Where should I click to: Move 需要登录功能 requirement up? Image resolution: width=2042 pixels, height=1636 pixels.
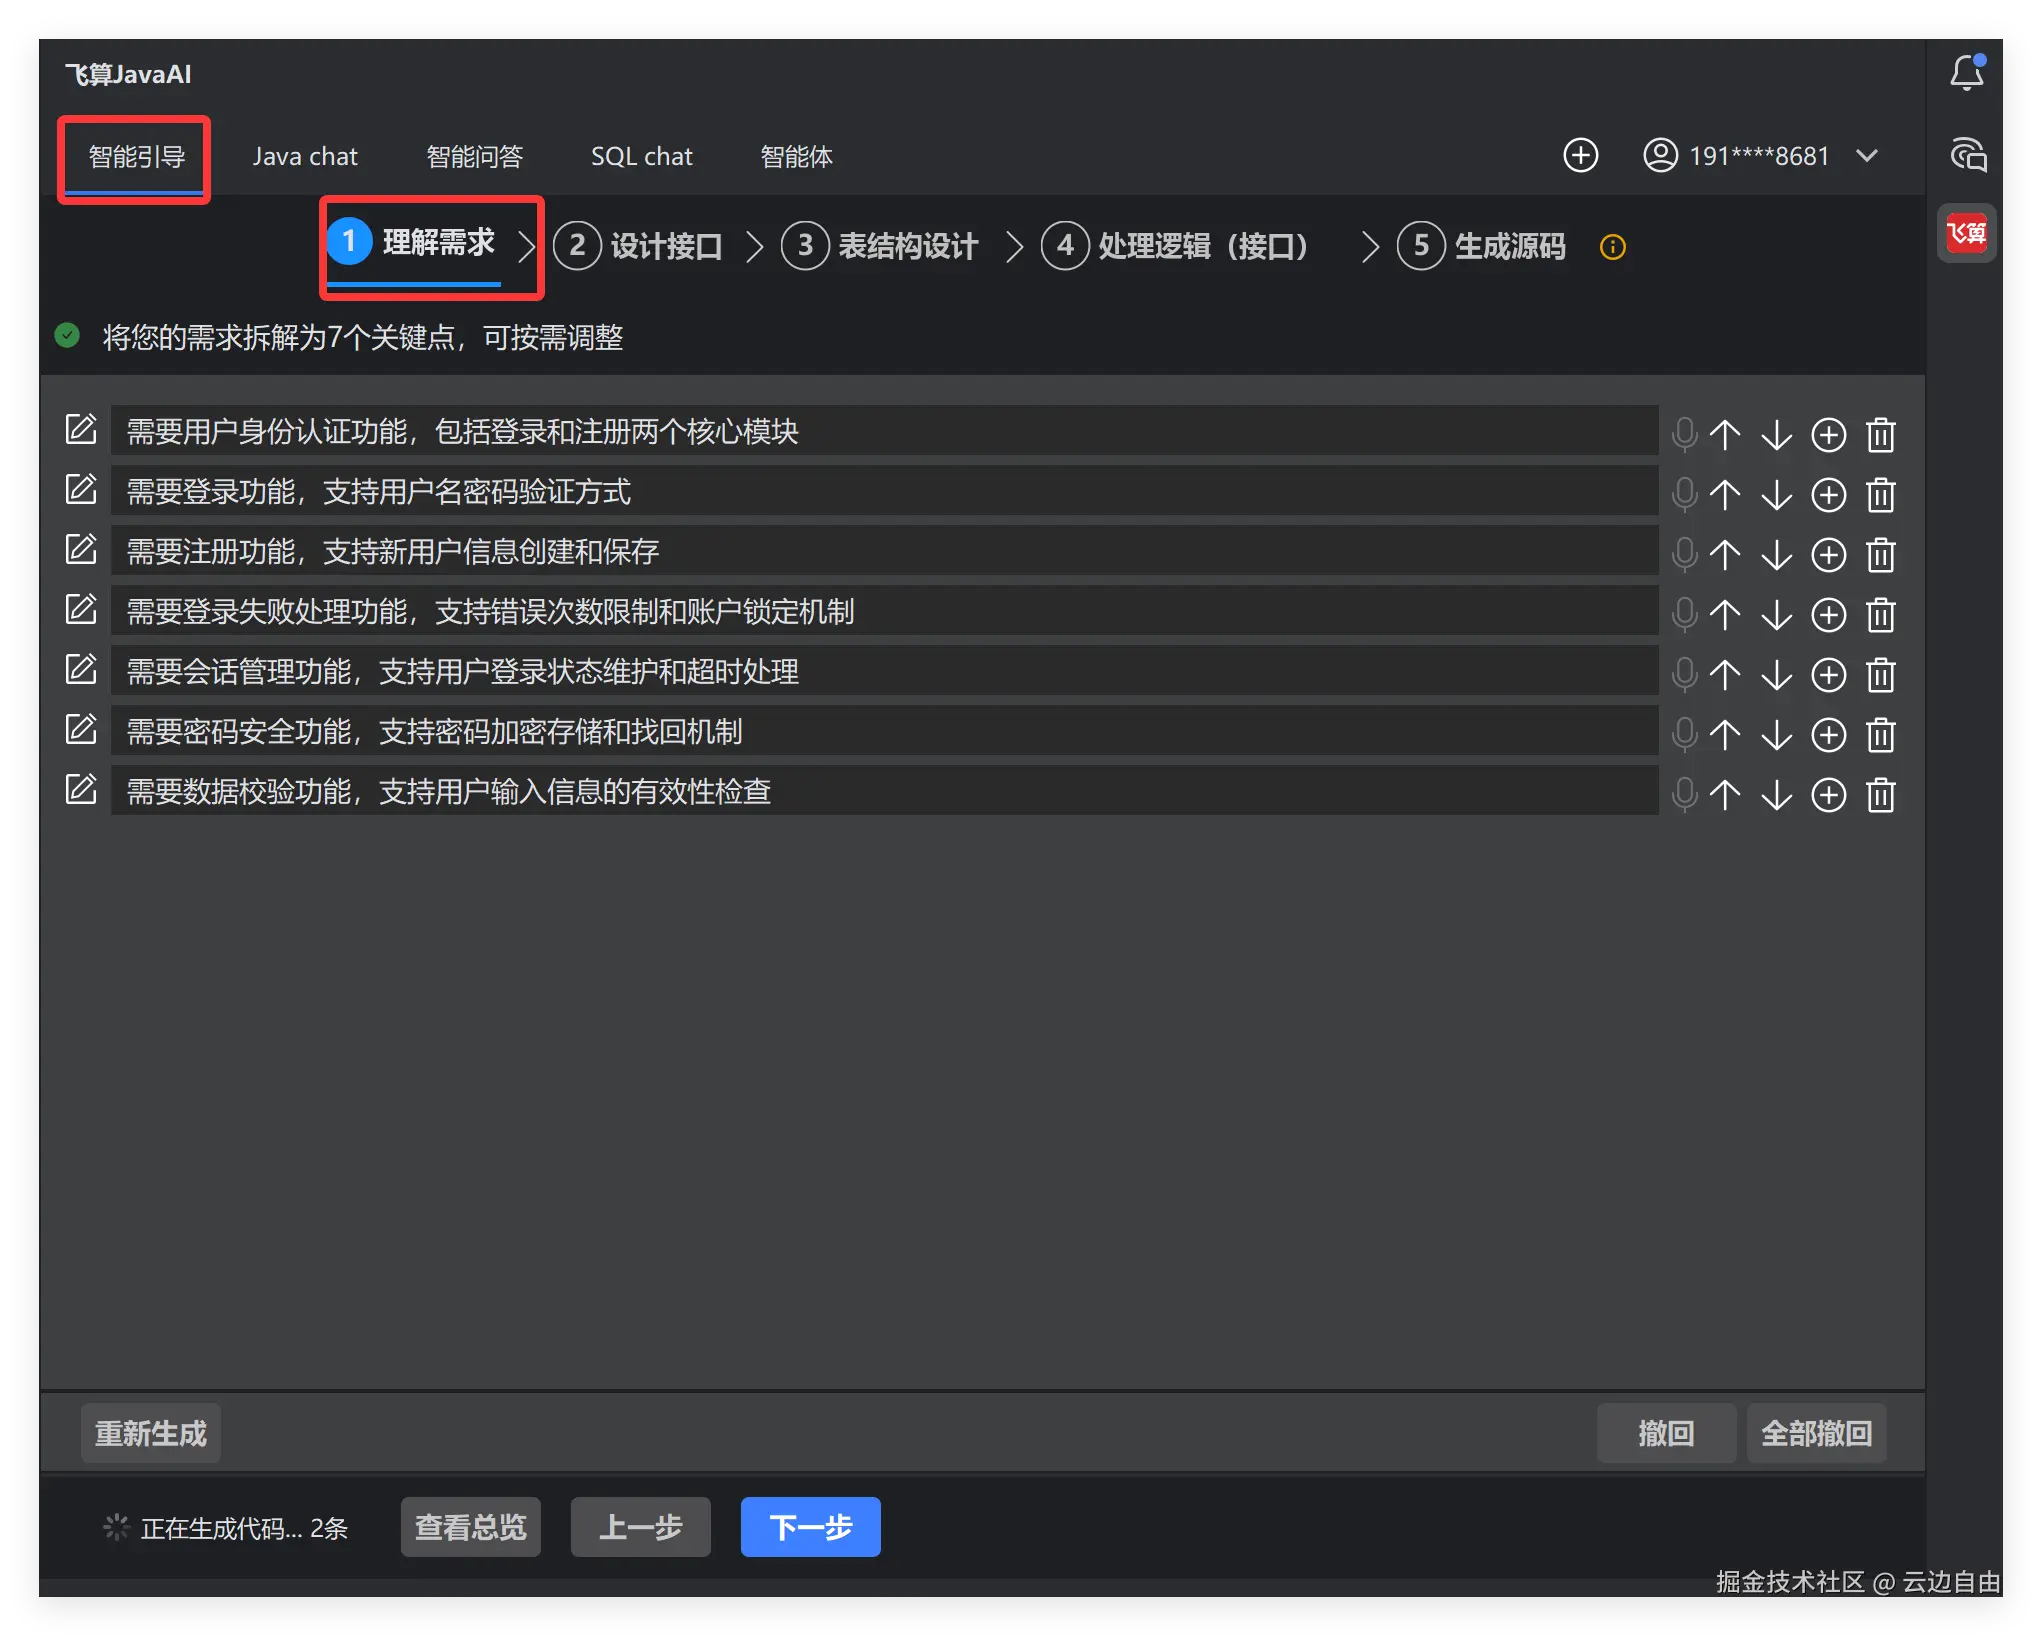click(x=1724, y=494)
